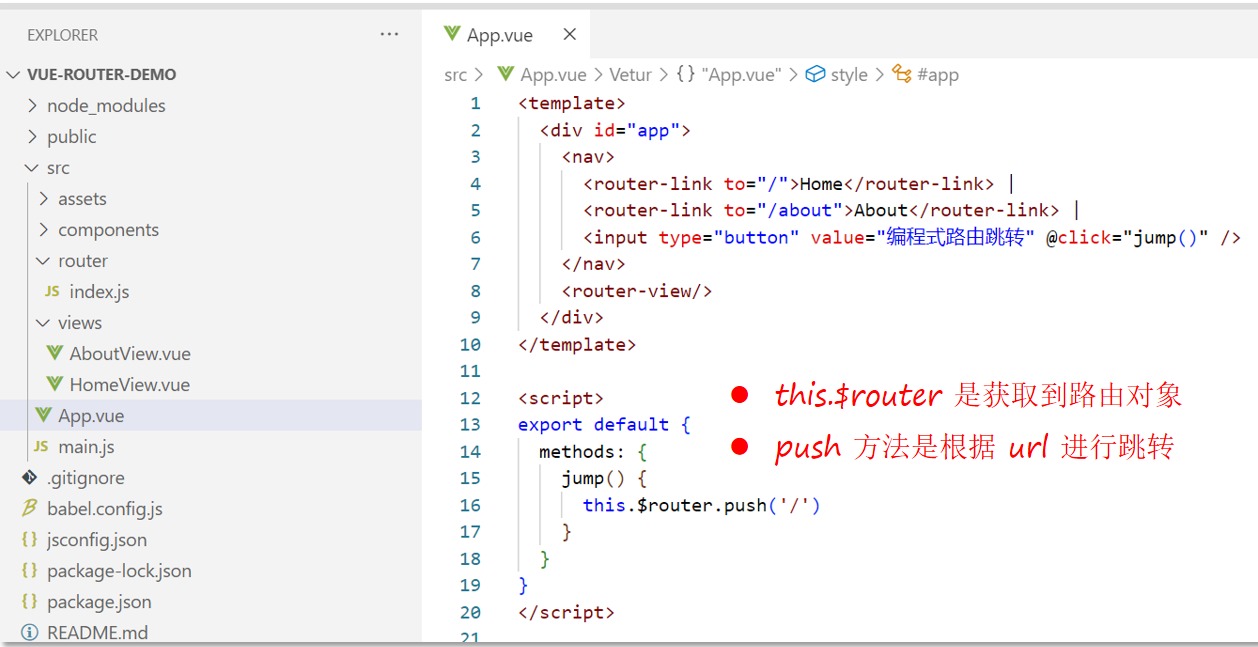This screenshot has height=647, width=1258.
Task: Click the methods: { code line
Action: click(x=593, y=452)
